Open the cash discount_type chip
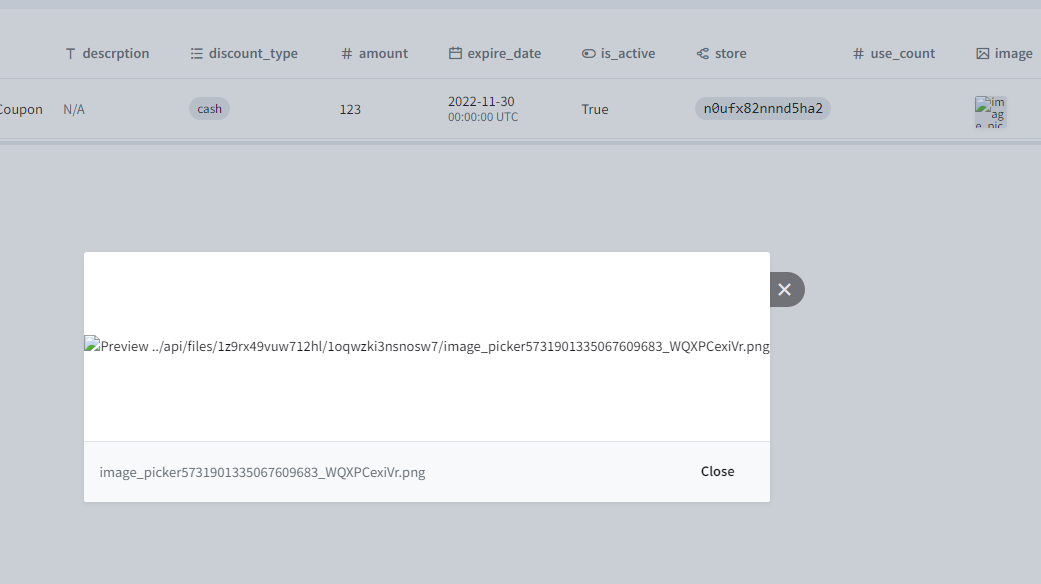Viewport: 1041px width, 584px height. pos(209,108)
